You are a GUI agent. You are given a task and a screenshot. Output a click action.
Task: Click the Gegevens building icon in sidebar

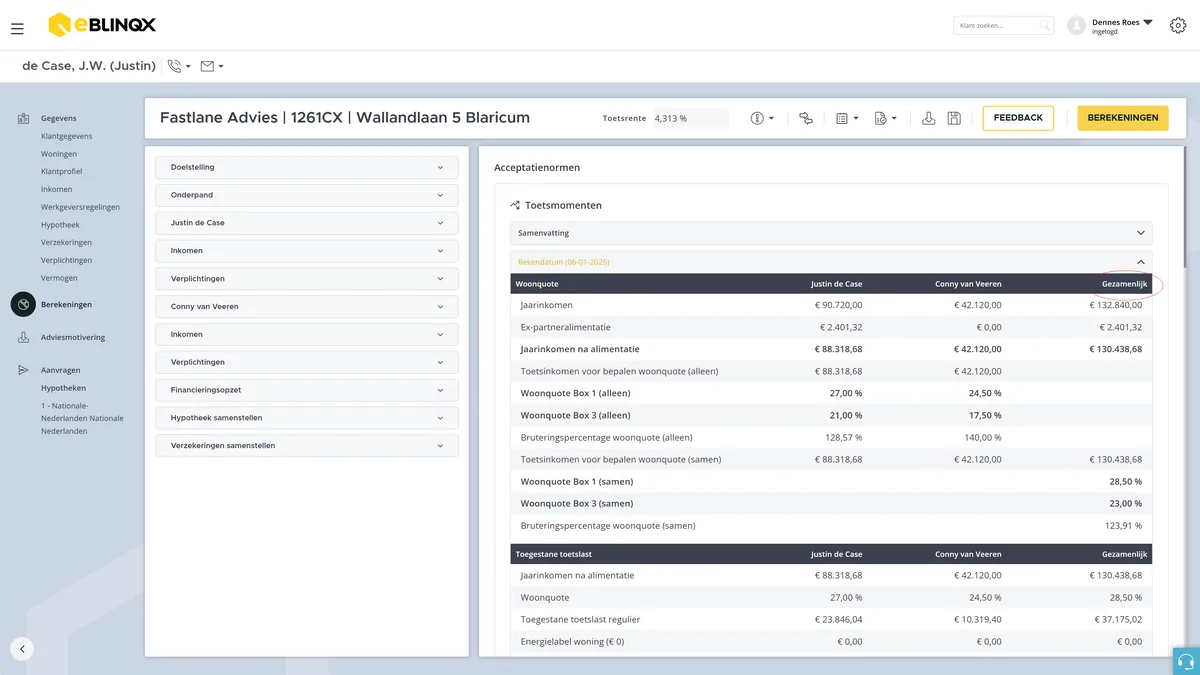pyautogui.click(x=23, y=119)
